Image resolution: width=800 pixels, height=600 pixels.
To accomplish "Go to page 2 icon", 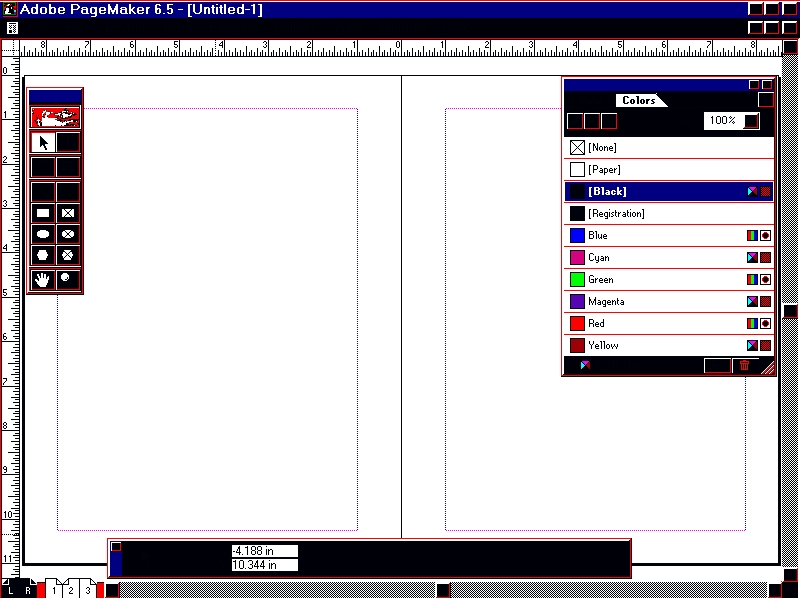I will (x=70, y=591).
